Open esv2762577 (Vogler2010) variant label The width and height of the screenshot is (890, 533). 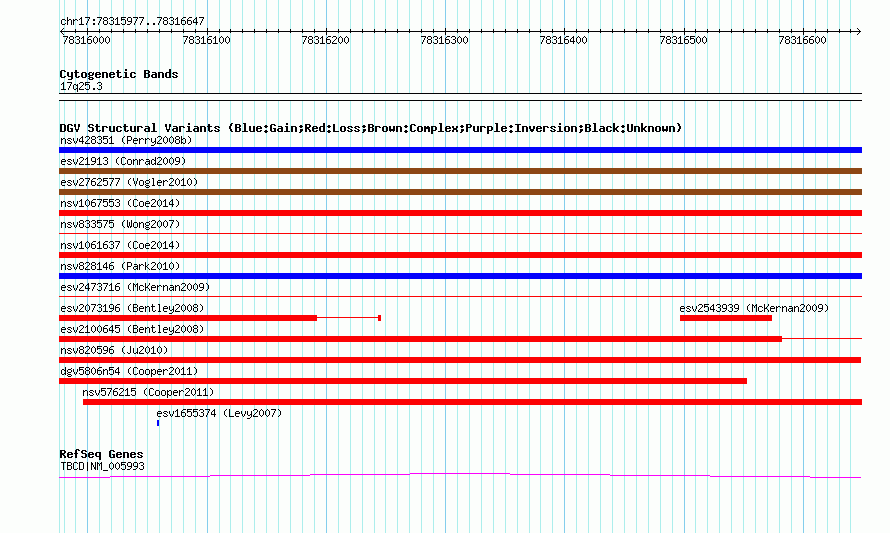129,182
